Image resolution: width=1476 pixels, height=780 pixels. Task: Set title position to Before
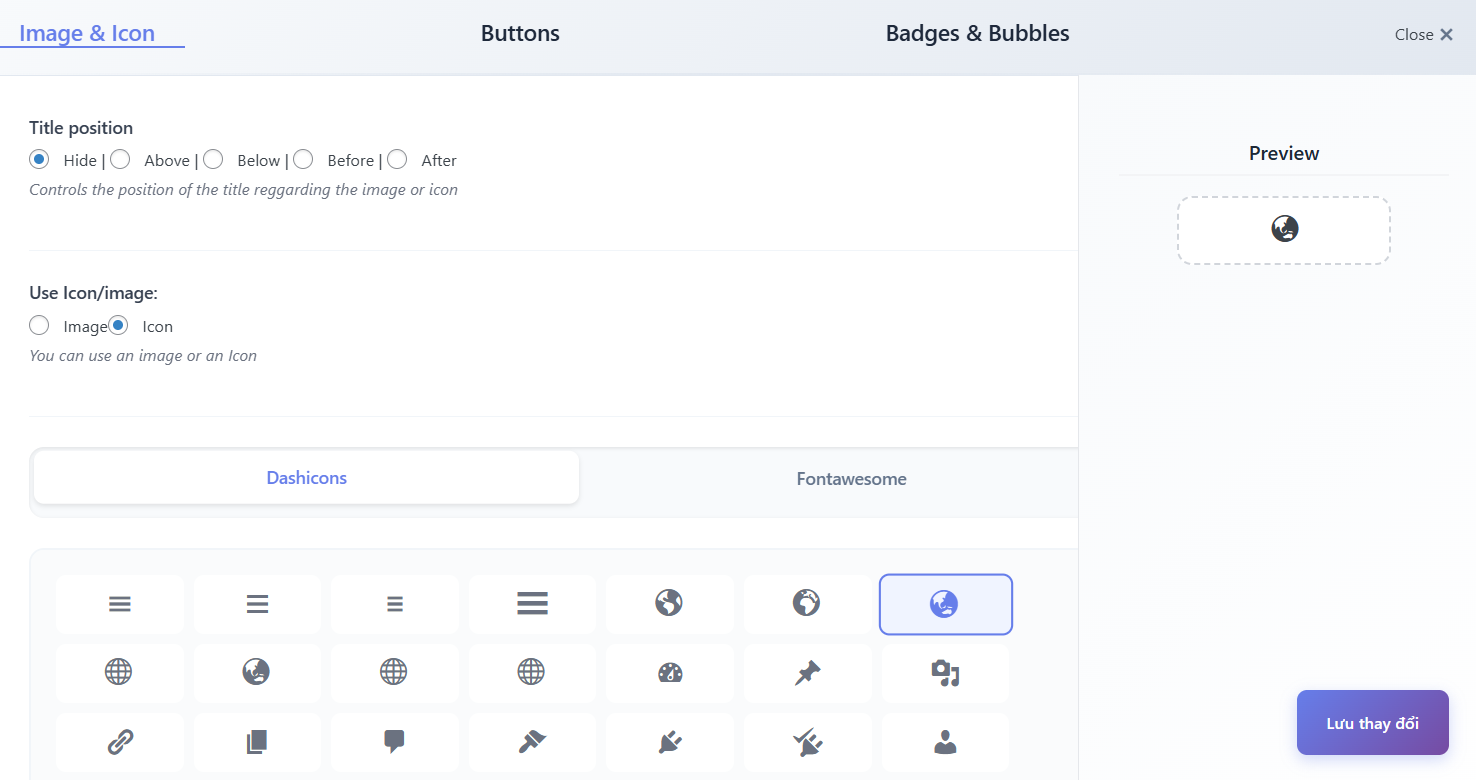[x=303, y=159]
